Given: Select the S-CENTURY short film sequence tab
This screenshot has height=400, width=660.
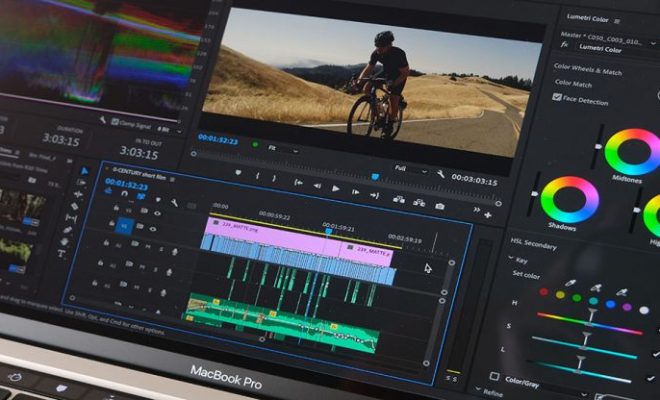Looking at the screenshot, I should pos(139,174).
